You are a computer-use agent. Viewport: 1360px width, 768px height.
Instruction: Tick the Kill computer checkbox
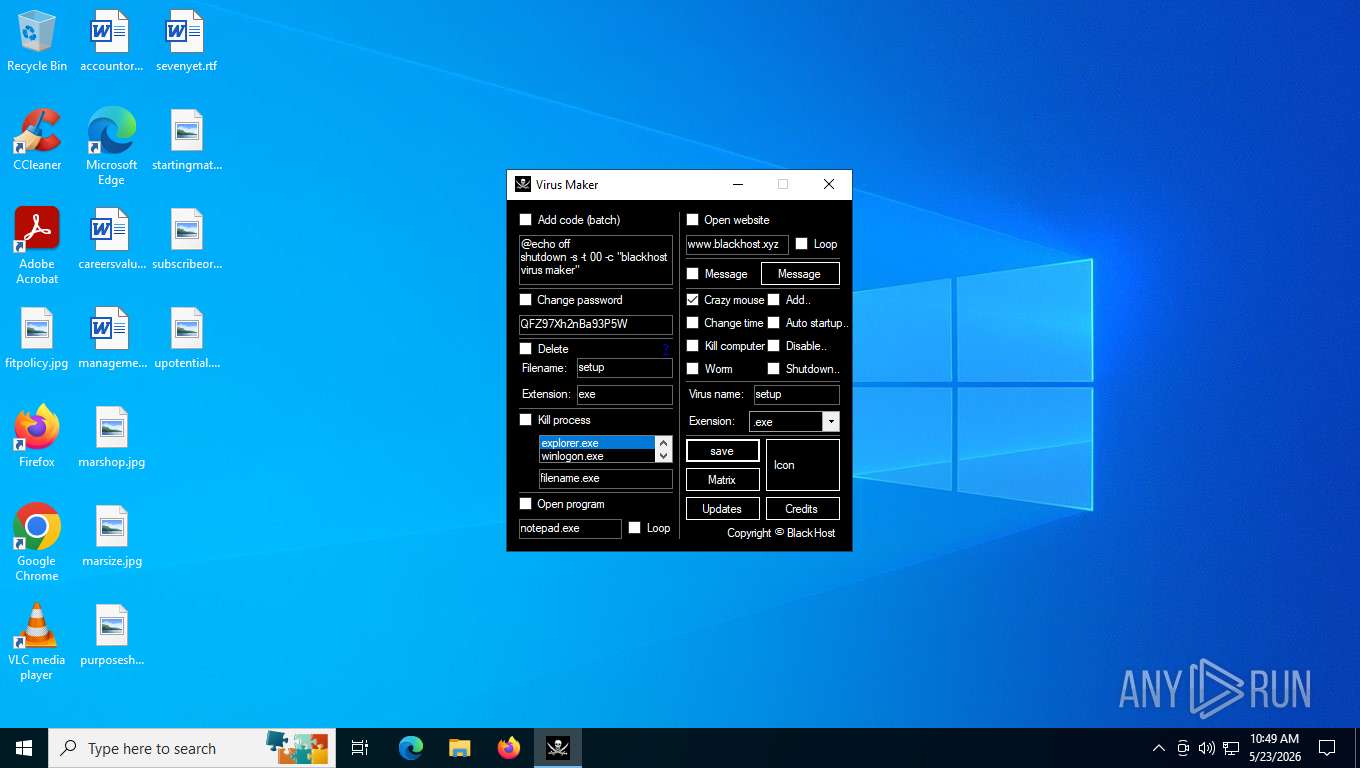click(692, 346)
